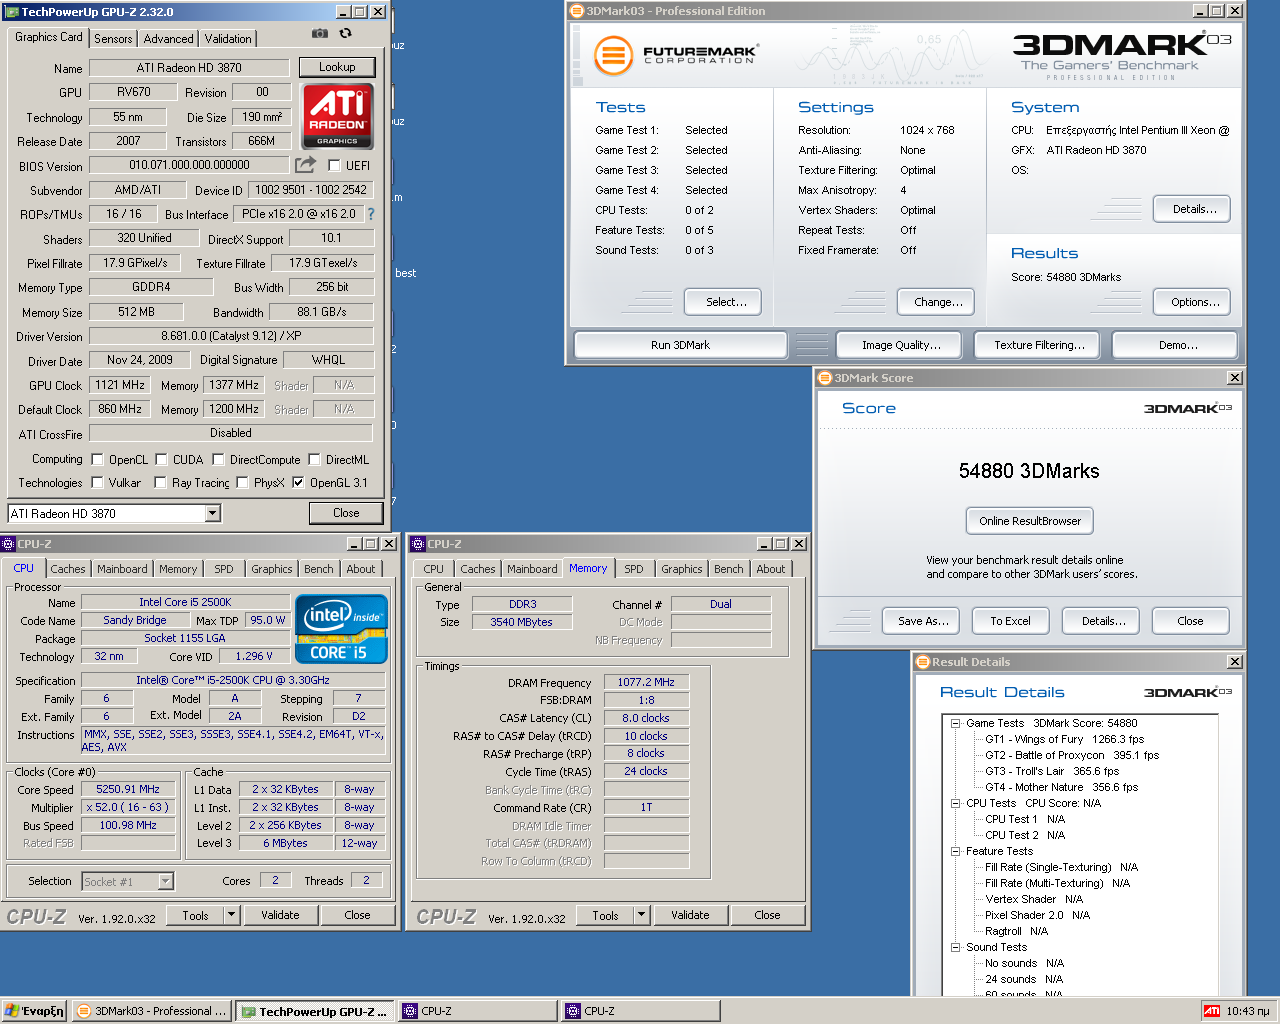
Task: Click the taskbar clock 10:43
Action: (x=1248, y=1011)
